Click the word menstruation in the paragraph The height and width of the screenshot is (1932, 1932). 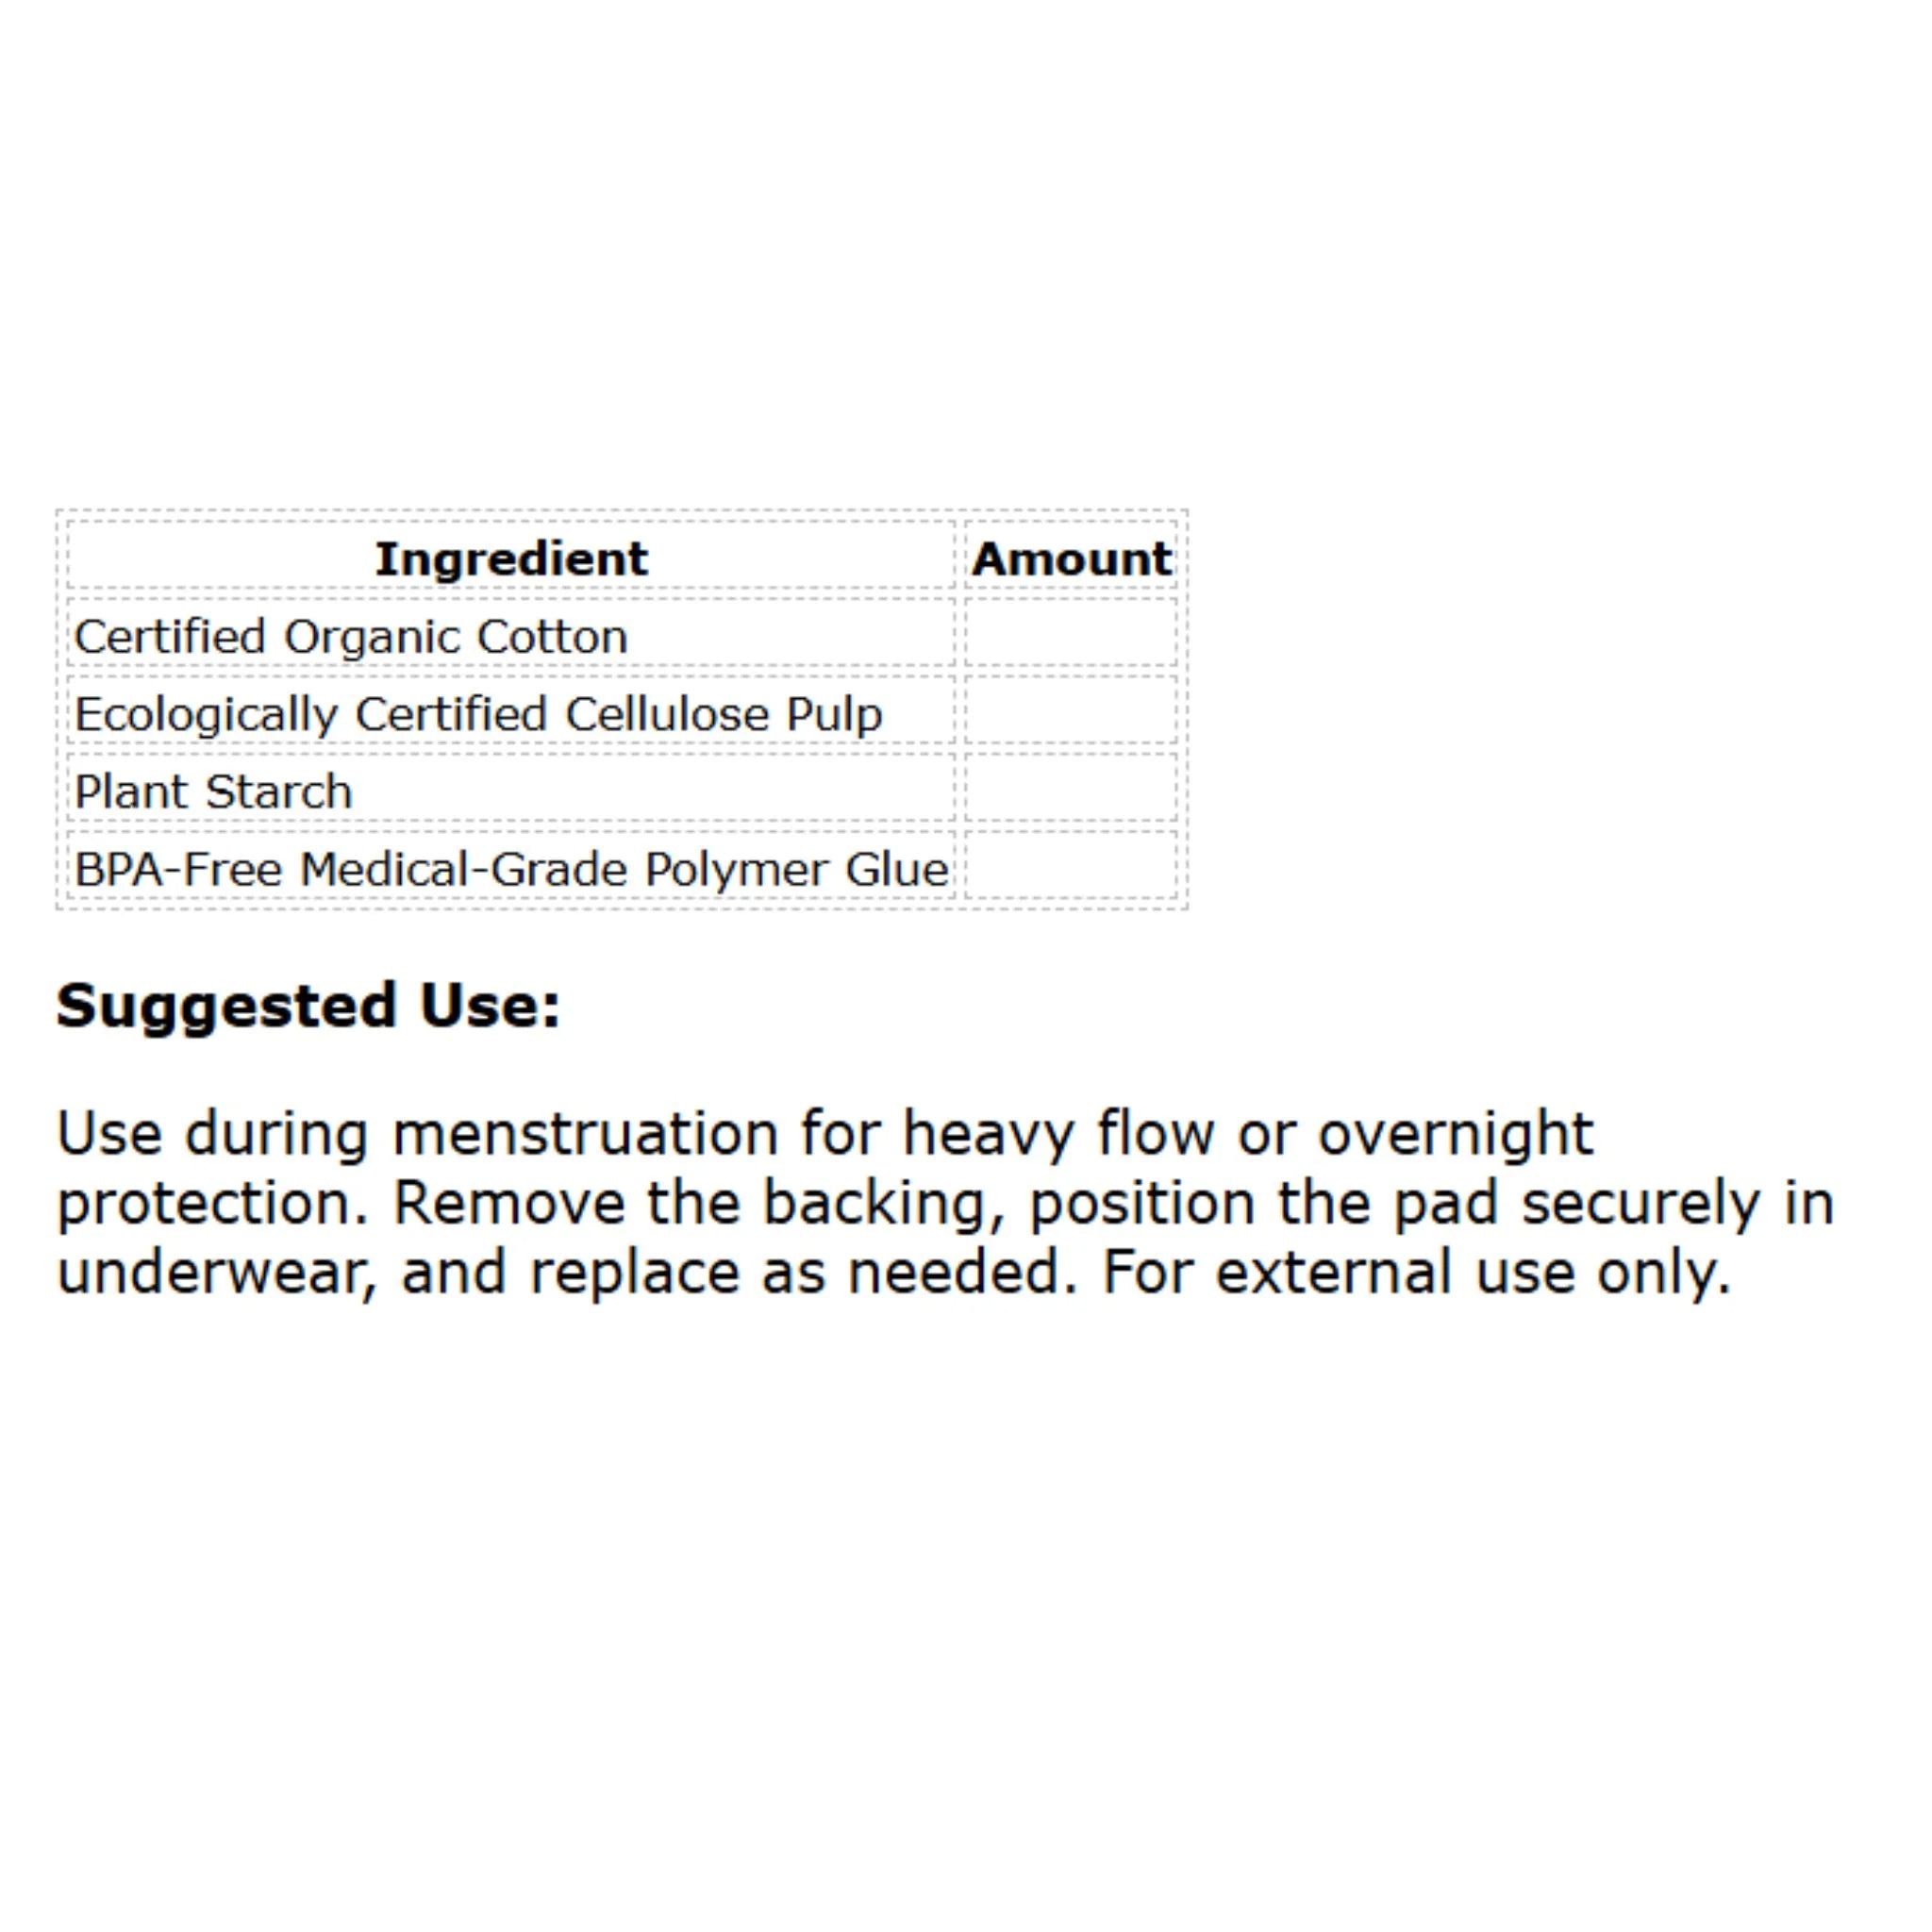tap(585, 1135)
